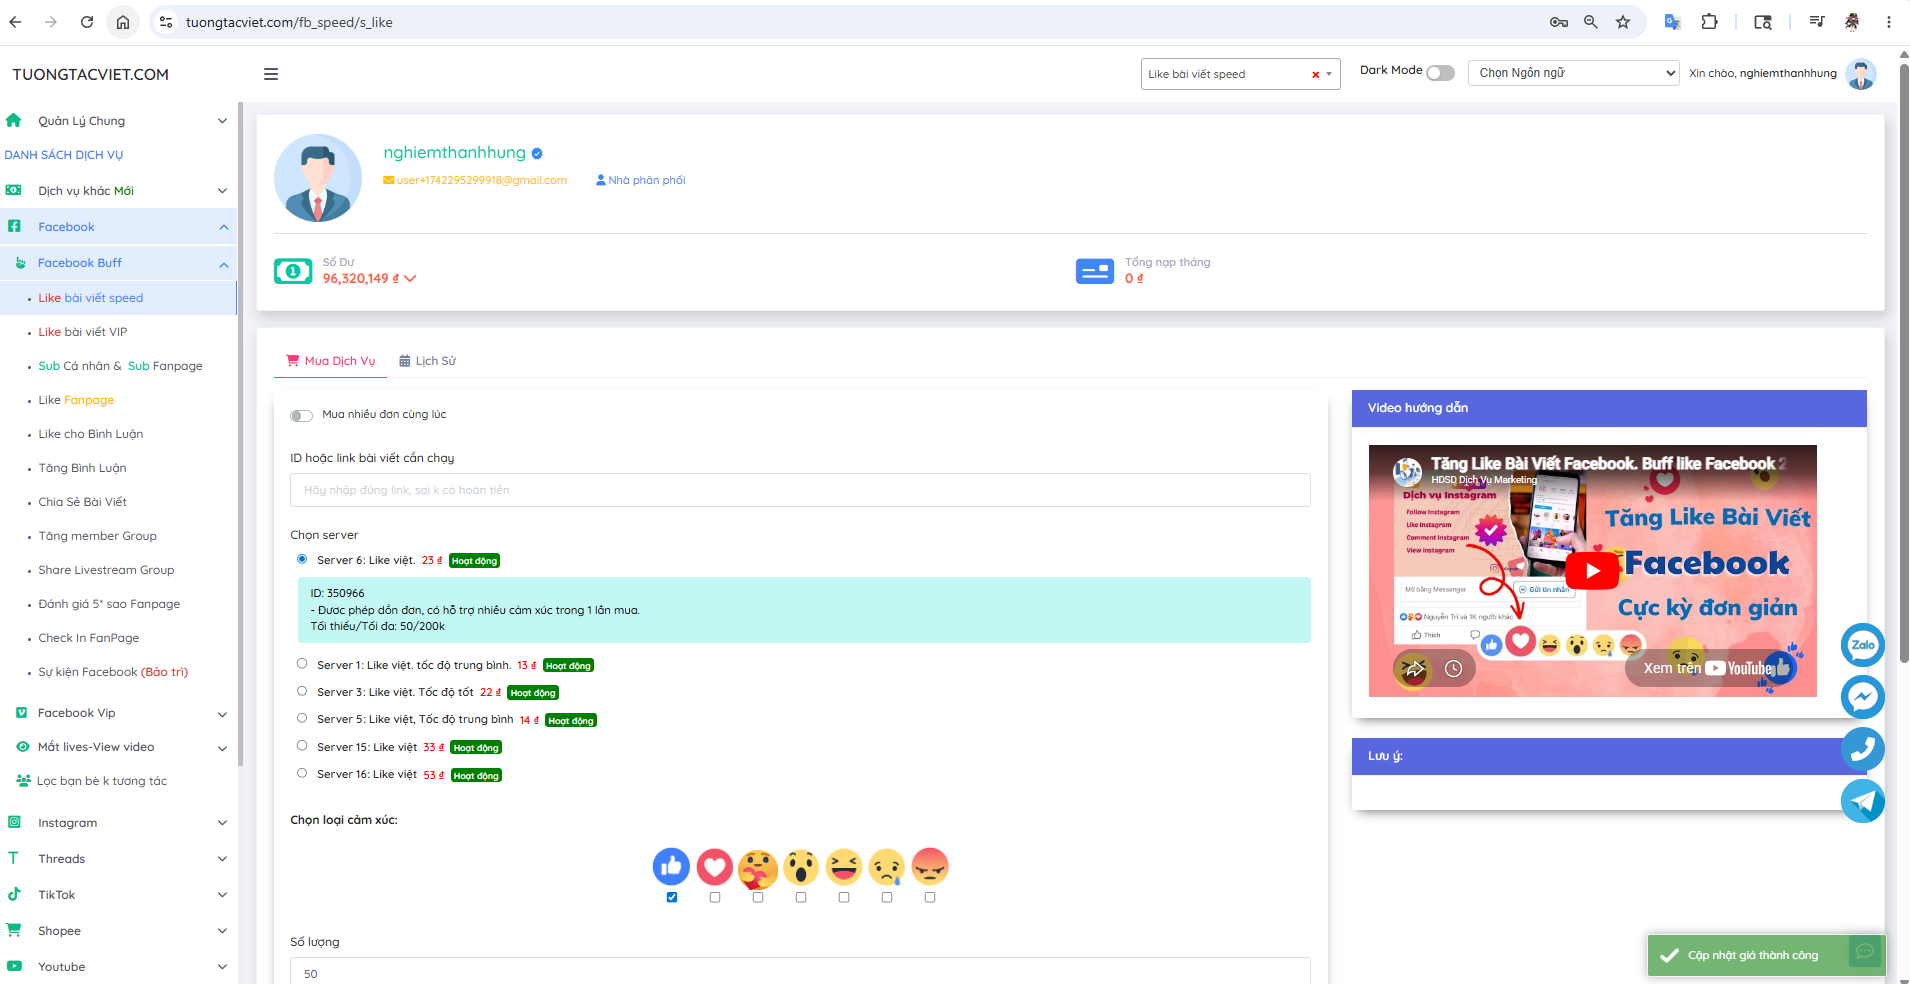Click the green chat widget icon

1865,951
